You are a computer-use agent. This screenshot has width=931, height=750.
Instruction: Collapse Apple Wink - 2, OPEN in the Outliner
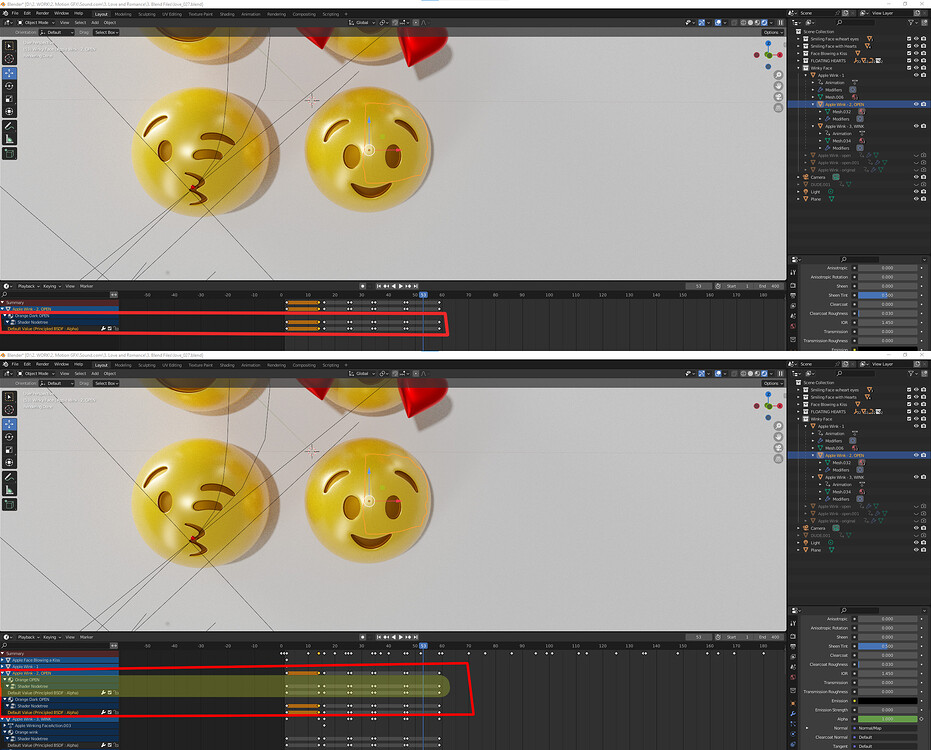coord(813,105)
